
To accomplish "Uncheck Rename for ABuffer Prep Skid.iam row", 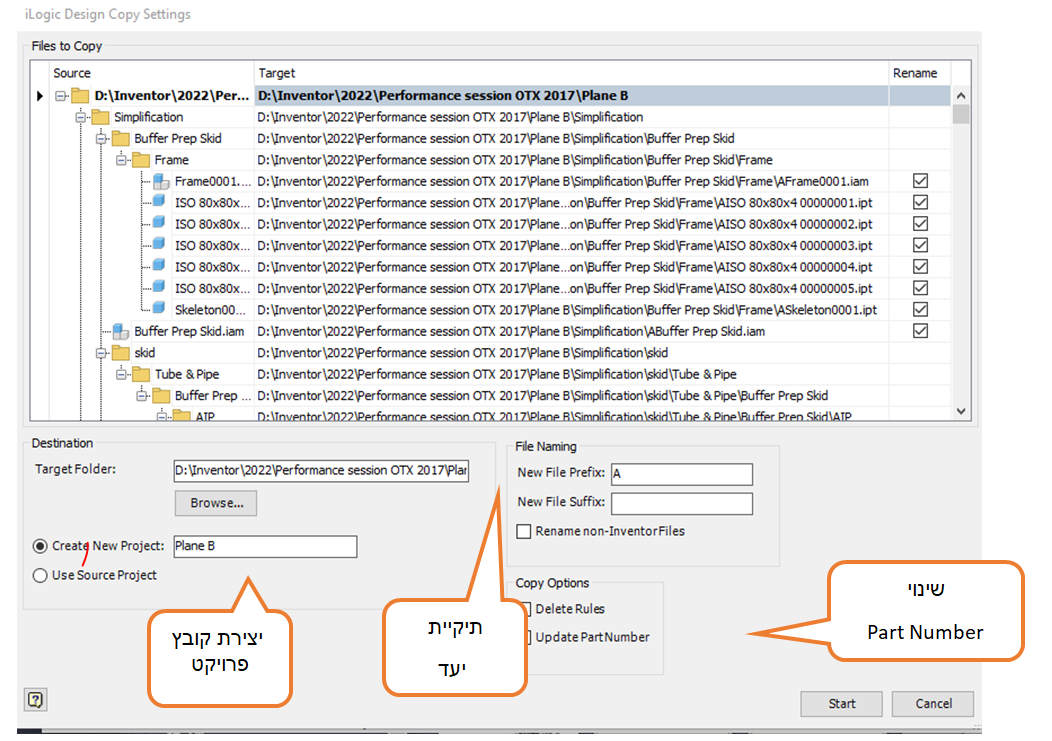I will 920,332.
